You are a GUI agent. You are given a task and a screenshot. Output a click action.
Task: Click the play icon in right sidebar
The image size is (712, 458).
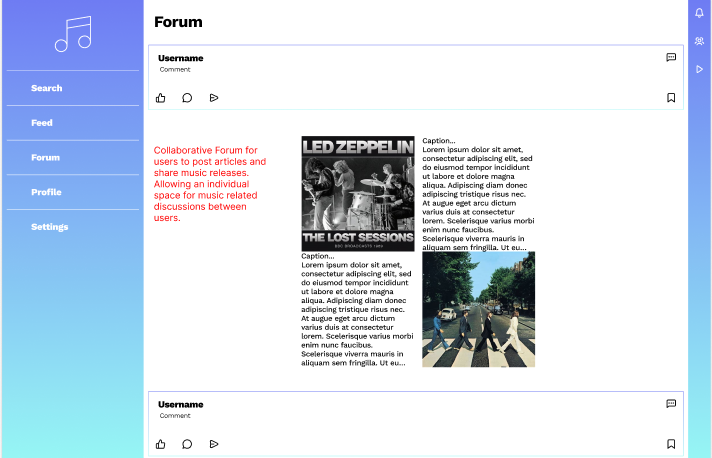tap(699, 69)
